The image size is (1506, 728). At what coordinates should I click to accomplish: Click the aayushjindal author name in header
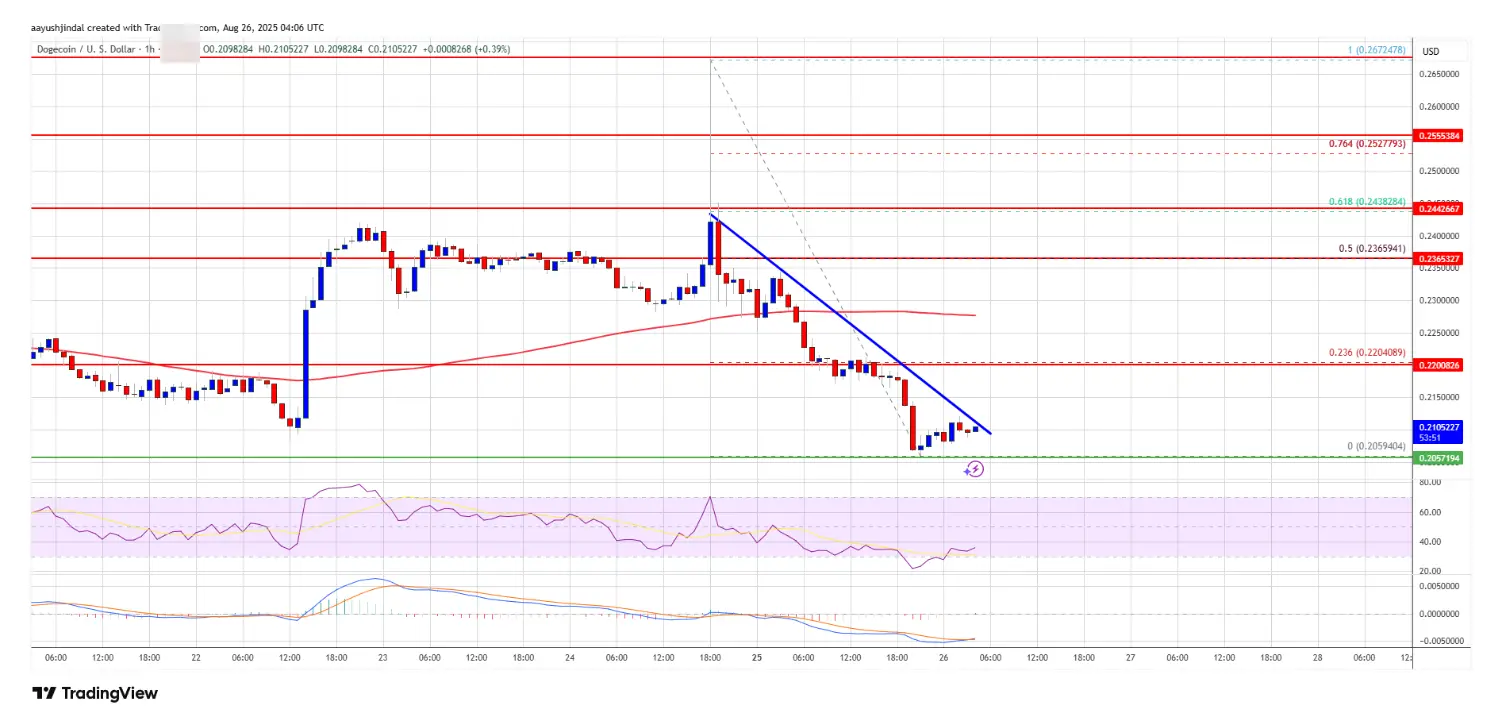pos(59,29)
